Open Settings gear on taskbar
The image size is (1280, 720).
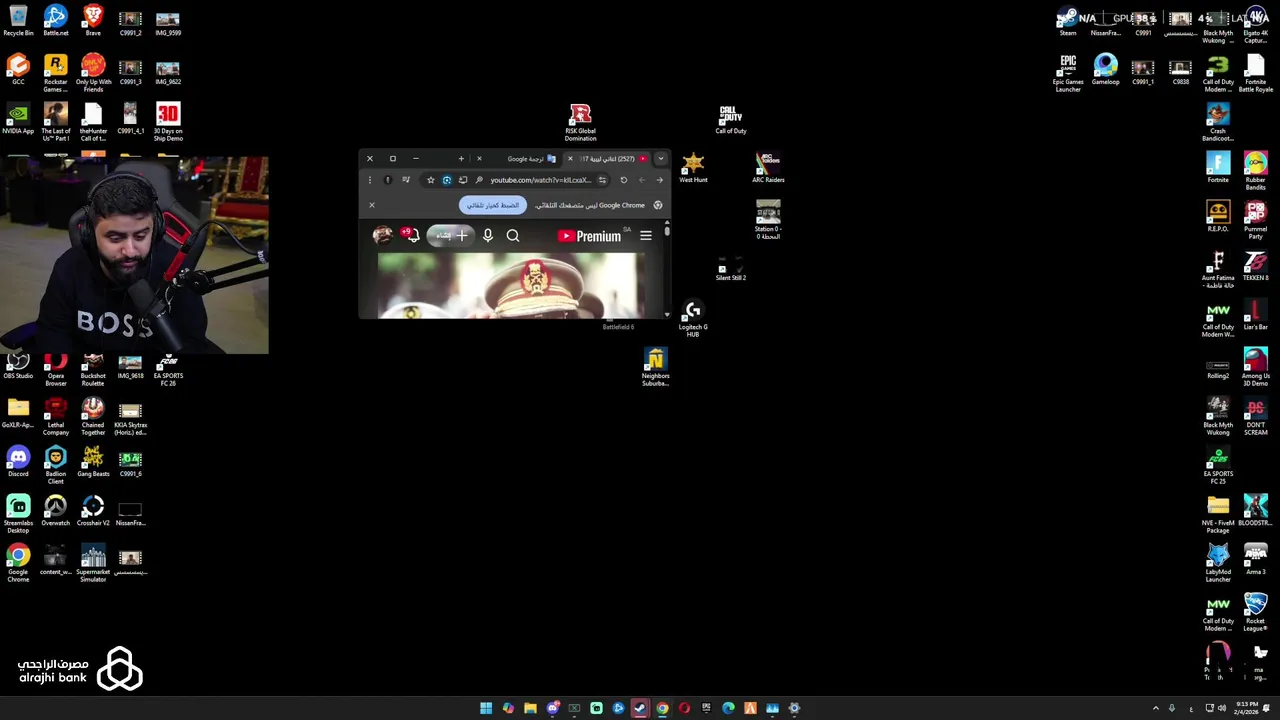click(794, 708)
